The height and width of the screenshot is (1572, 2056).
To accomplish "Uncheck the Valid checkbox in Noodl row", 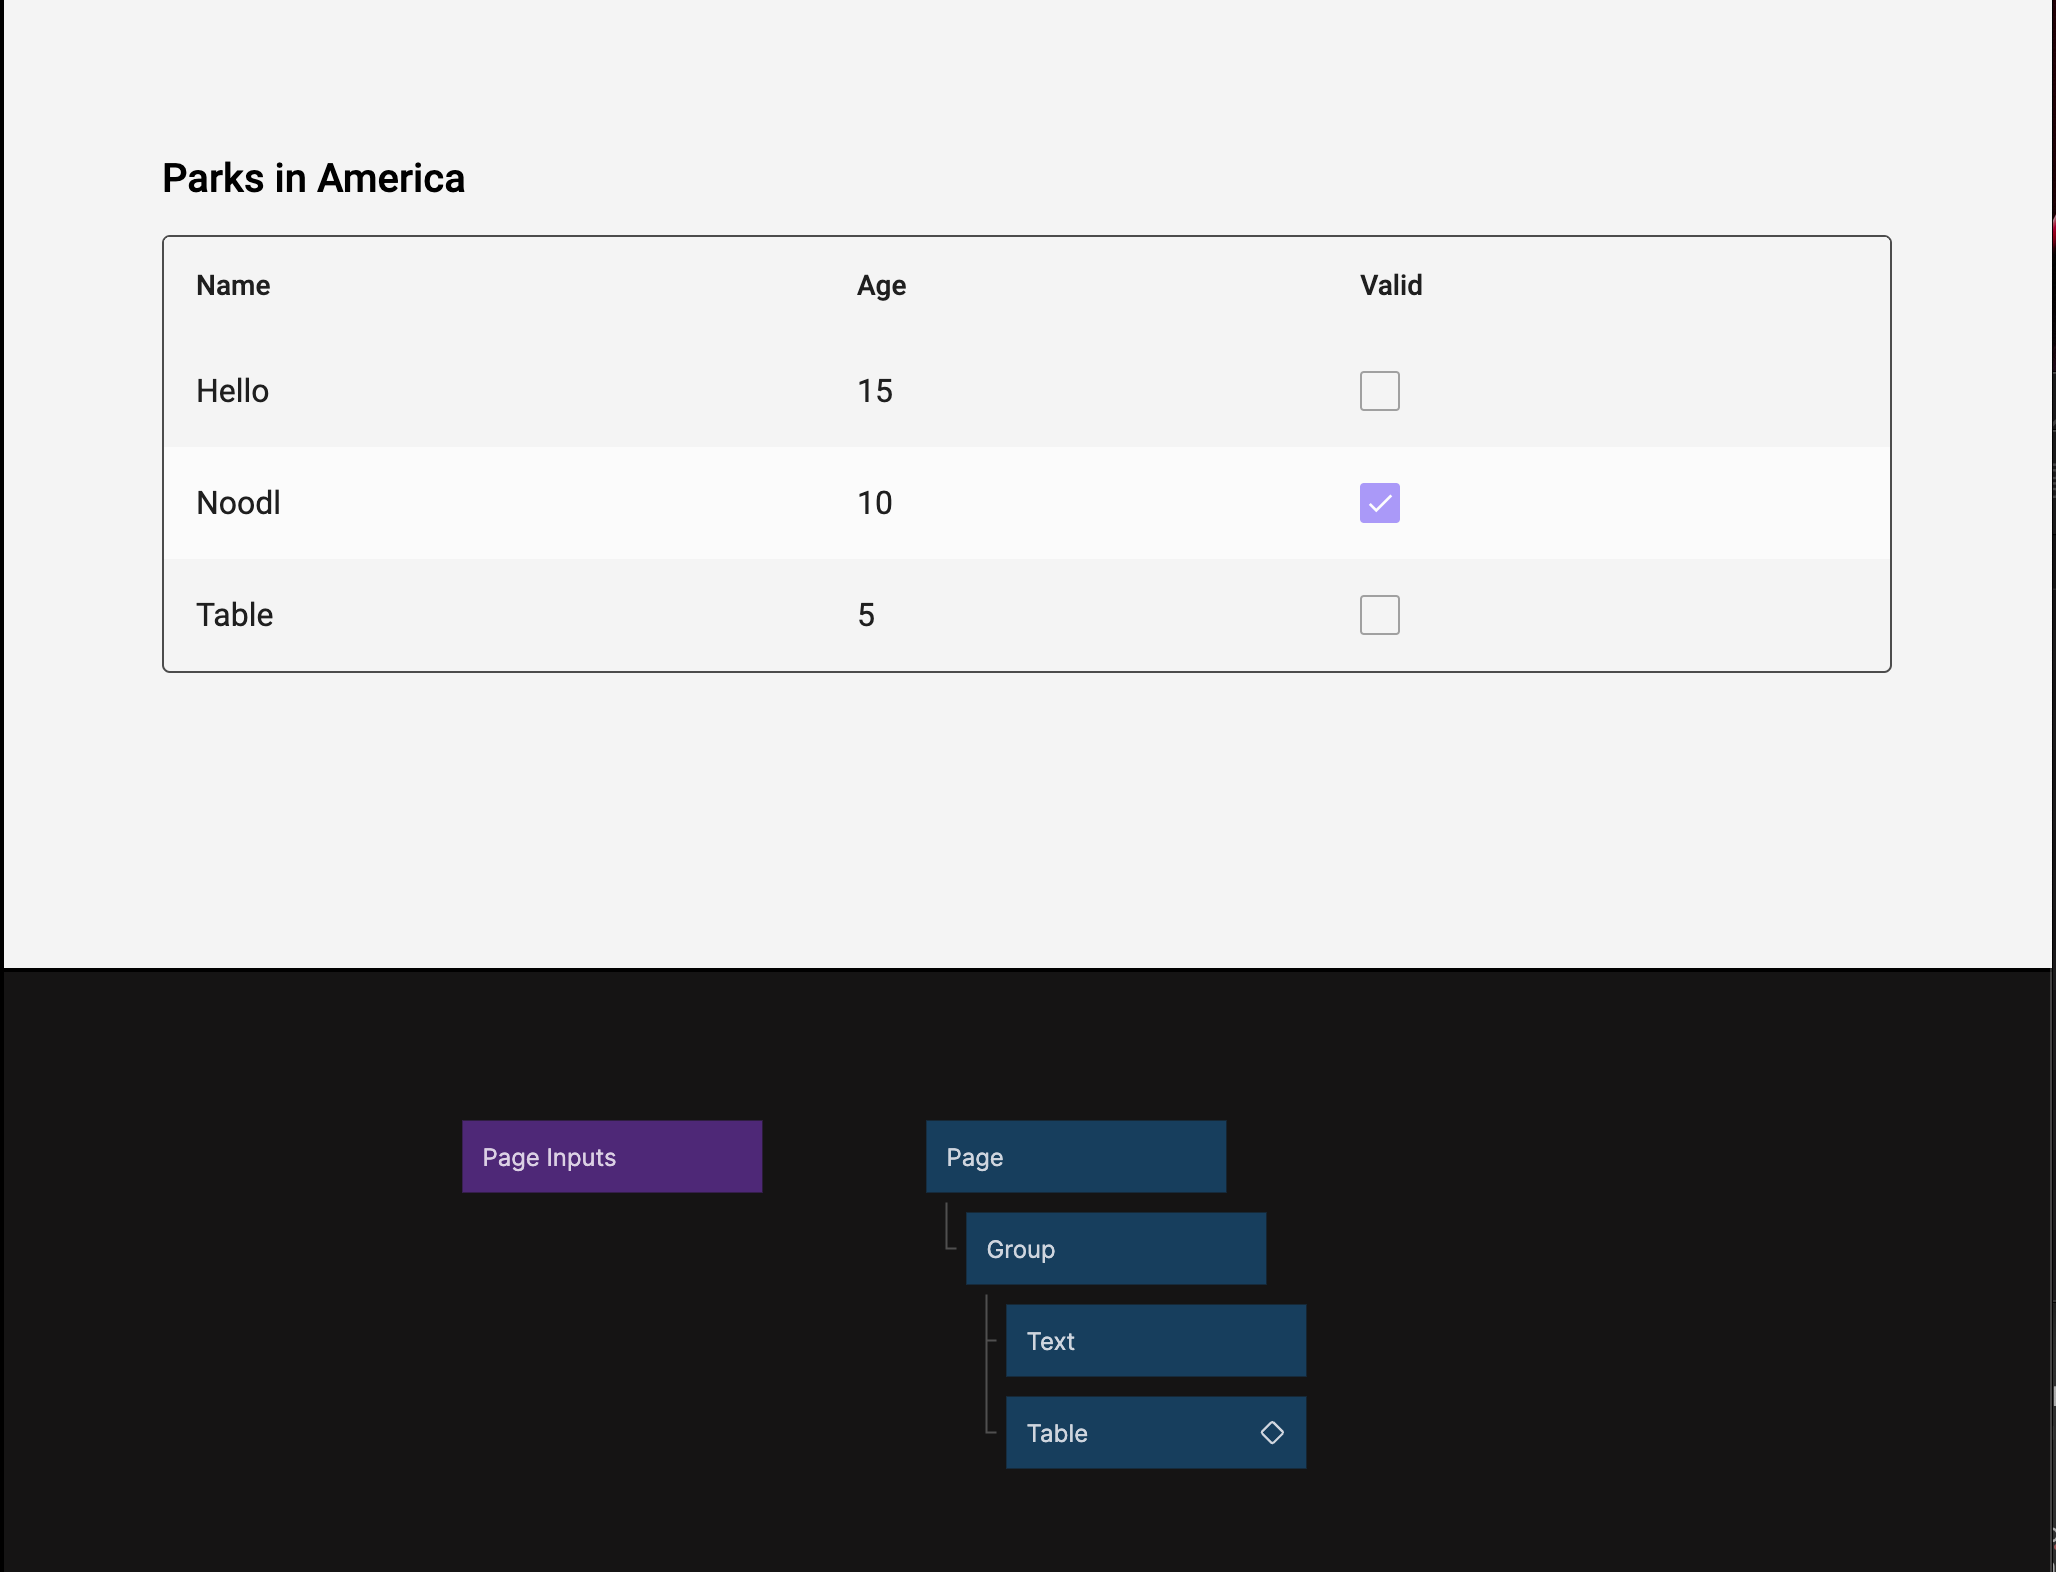I will [x=1379, y=503].
